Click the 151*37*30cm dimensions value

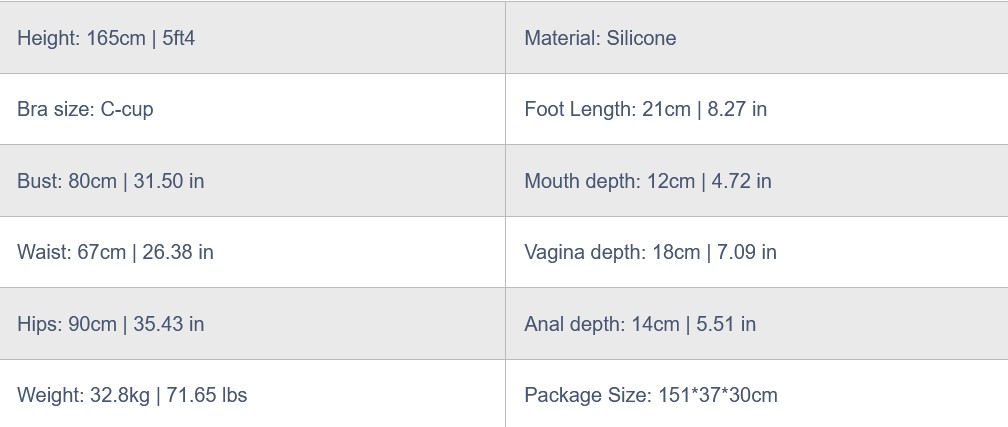click(717, 395)
